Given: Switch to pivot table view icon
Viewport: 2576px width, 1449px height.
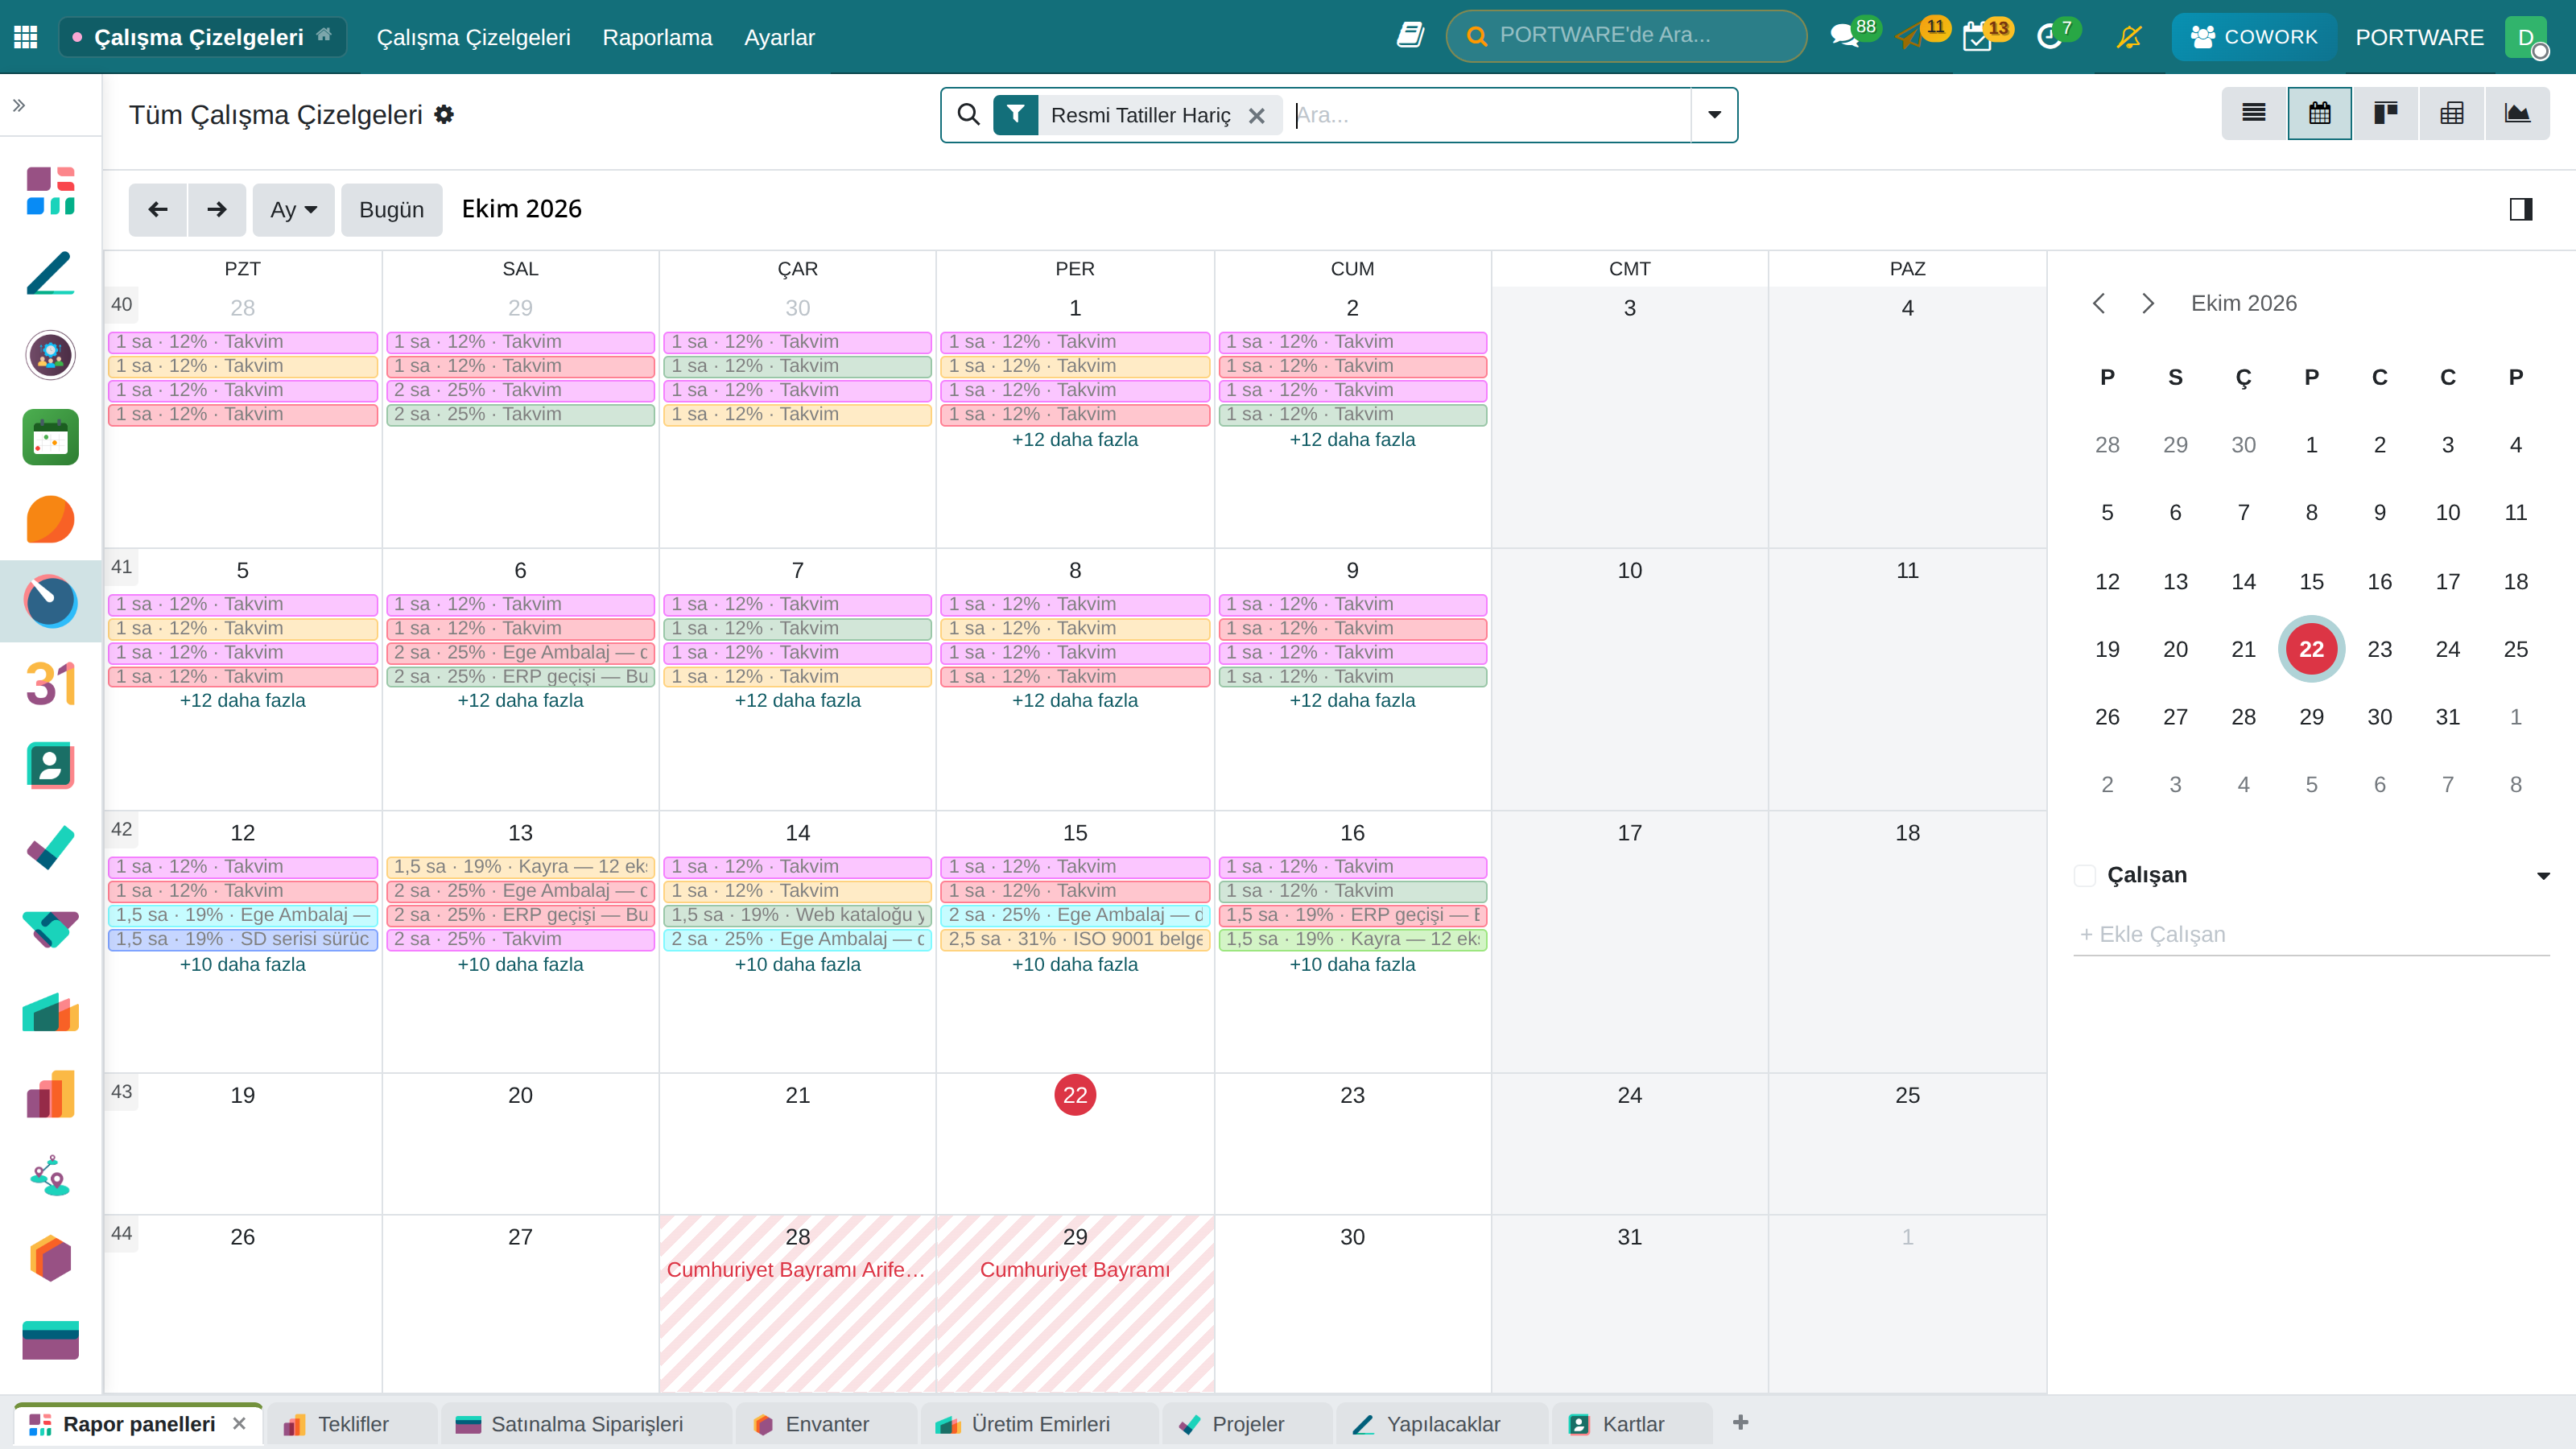Looking at the screenshot, I should (x=2452, y=113).
